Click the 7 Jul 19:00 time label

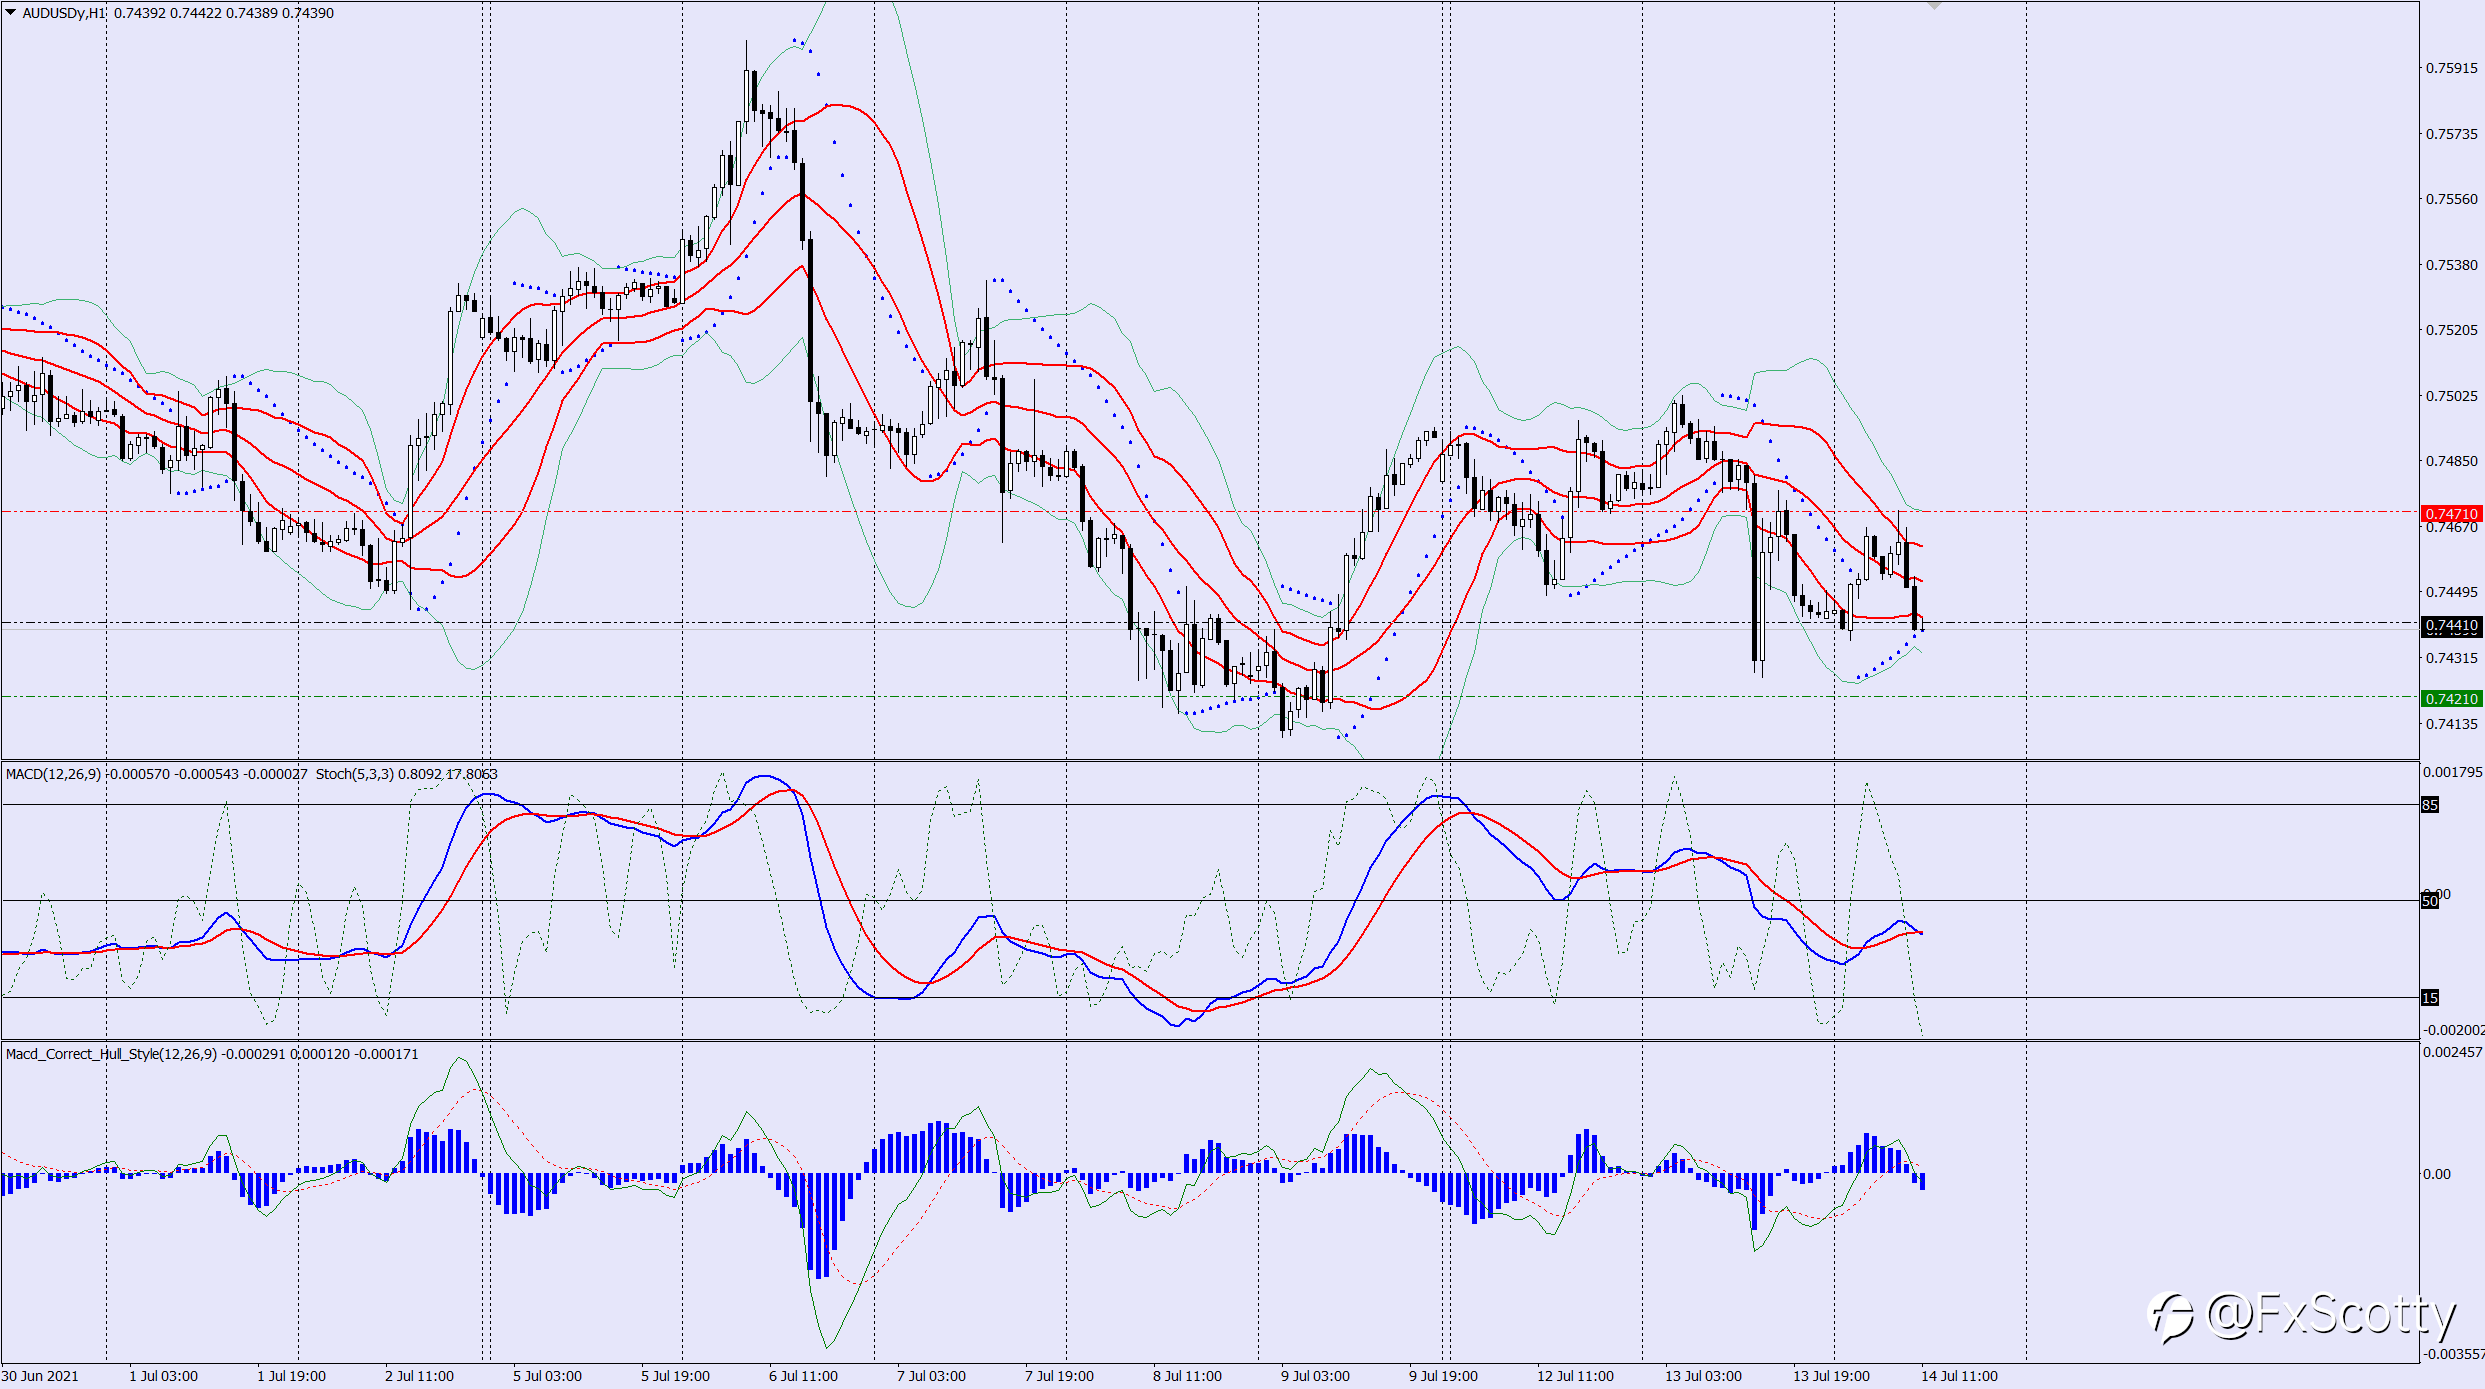pyautogui.click(x=1060, y=1376)
